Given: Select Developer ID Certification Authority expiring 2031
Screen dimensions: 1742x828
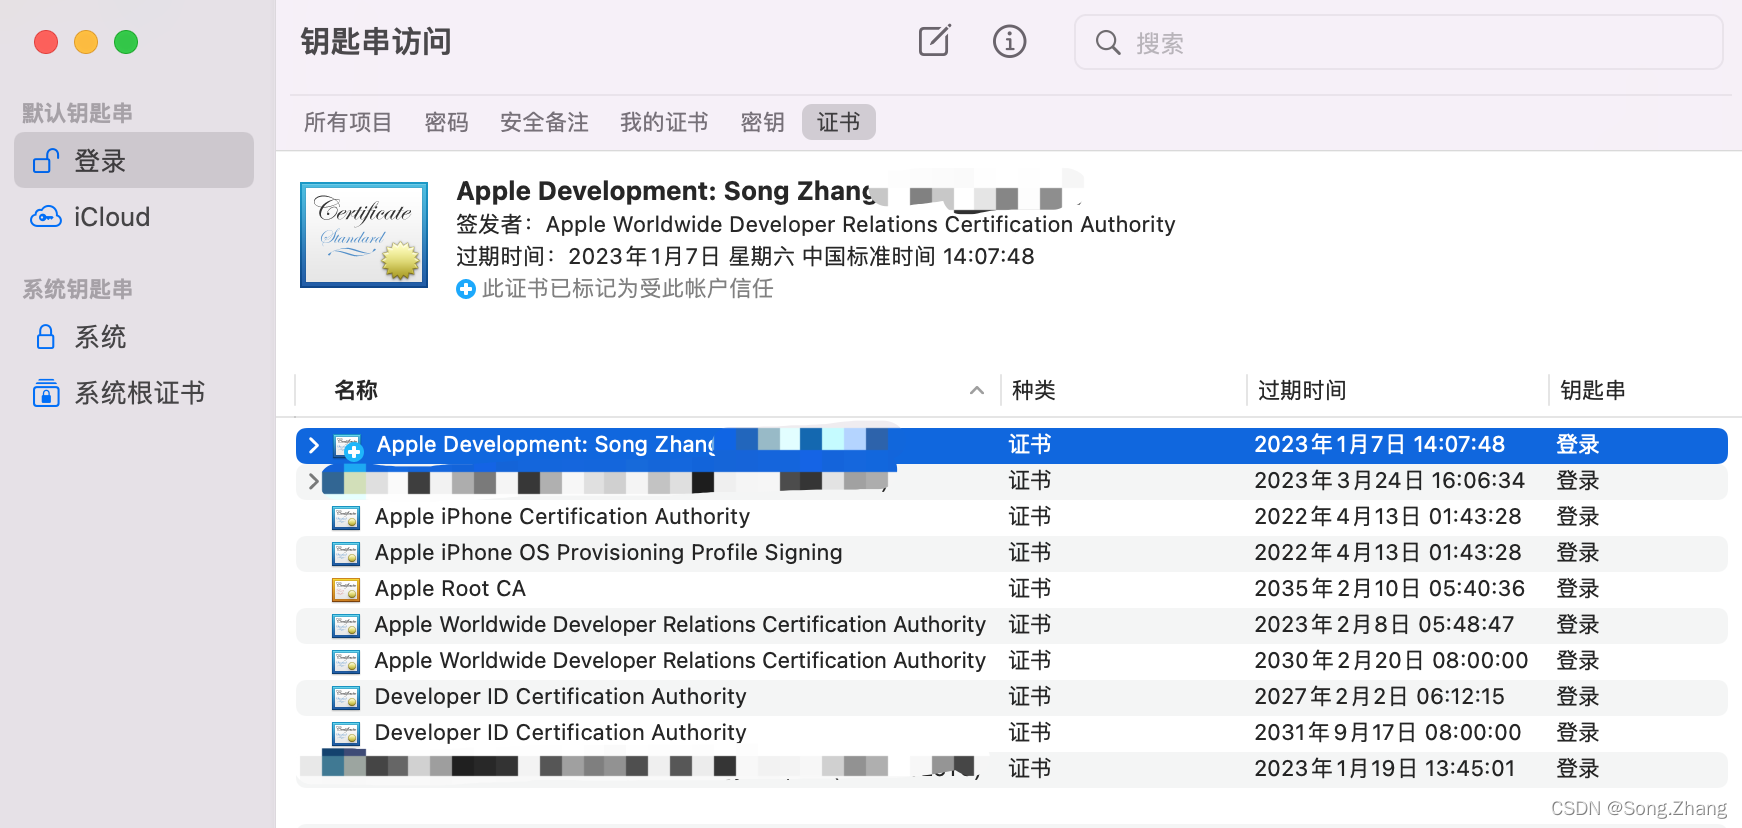Looking at the screenshot, I should pos(1012,733).
